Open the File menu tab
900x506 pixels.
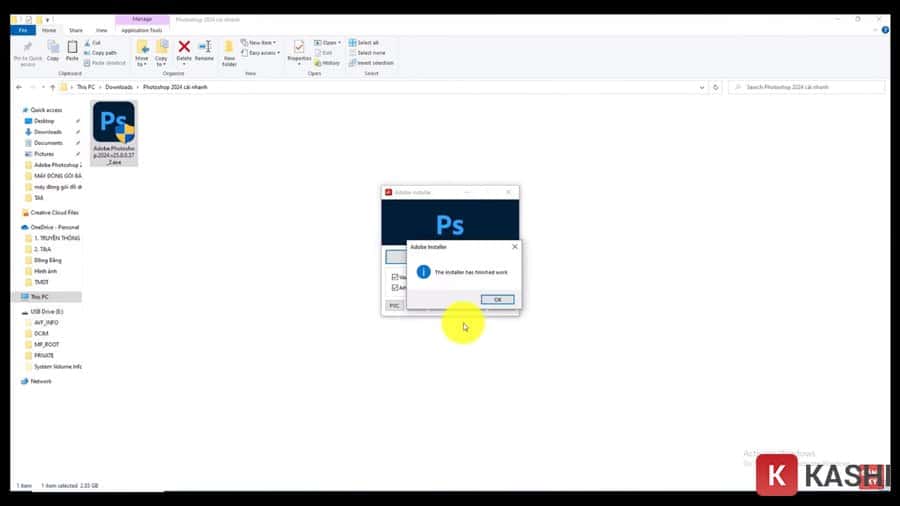click(x=23, y=30)
